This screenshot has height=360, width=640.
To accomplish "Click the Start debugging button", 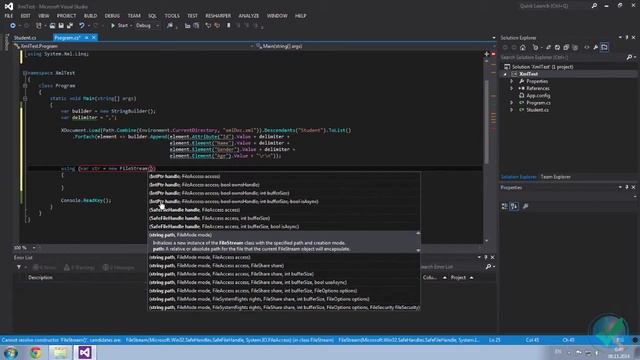I will coord(119,26).
